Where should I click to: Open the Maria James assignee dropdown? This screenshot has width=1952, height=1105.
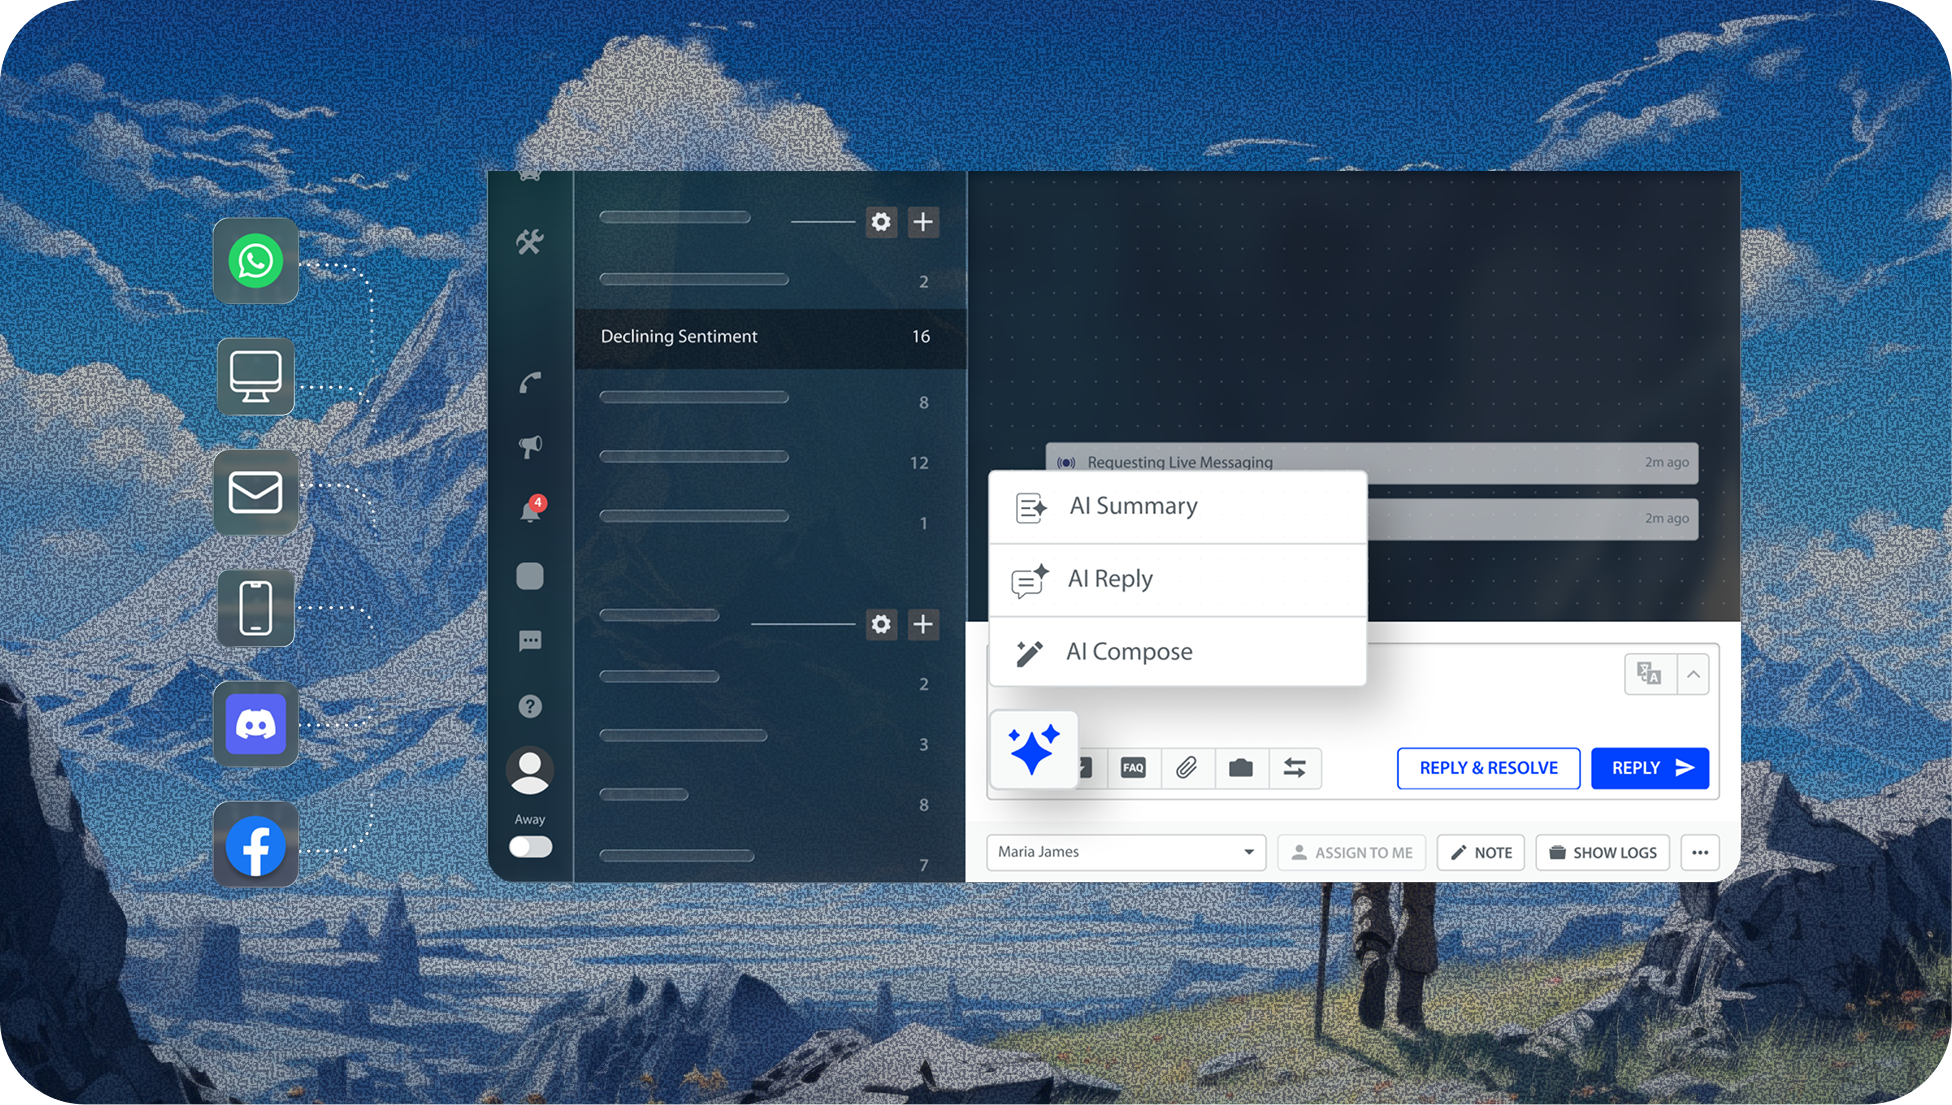(x=1126, y=852)
